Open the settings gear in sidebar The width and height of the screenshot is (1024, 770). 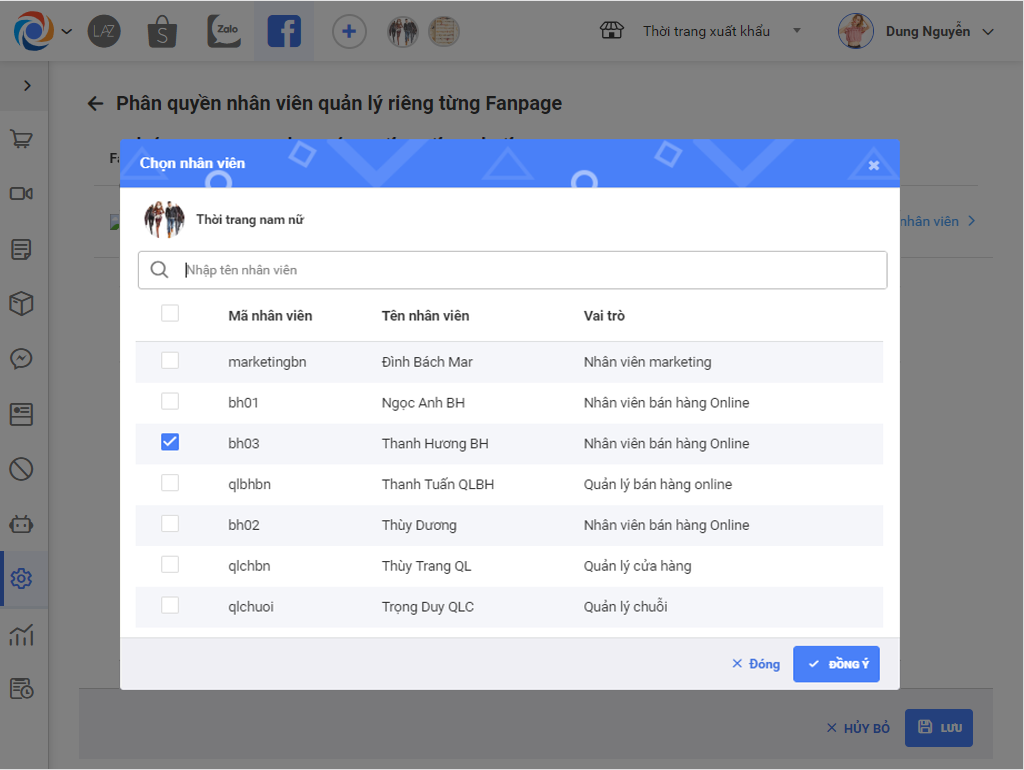pyautogui.click(x=22, y=578)
